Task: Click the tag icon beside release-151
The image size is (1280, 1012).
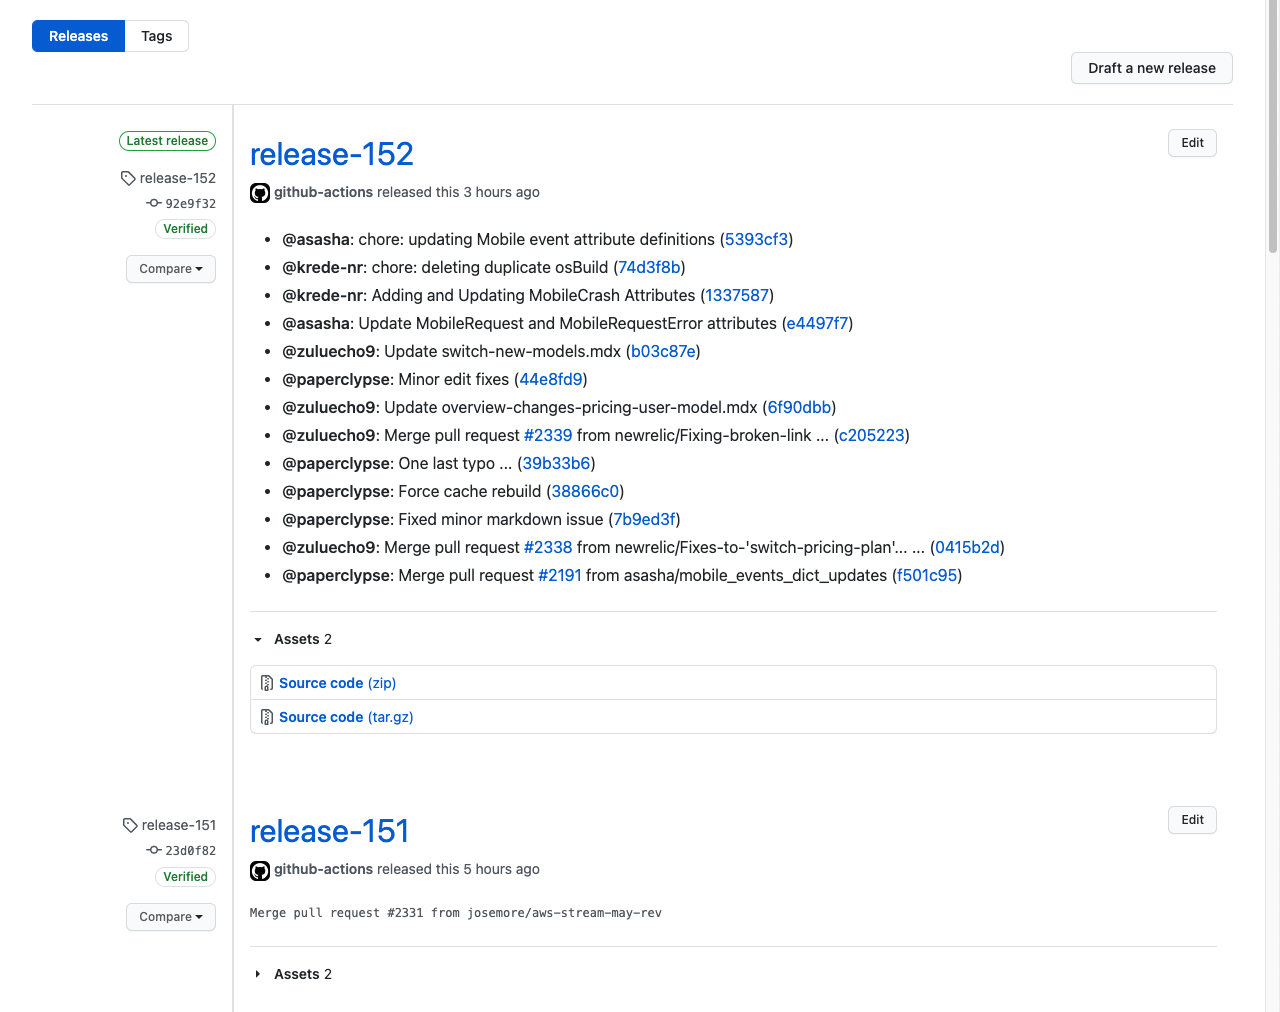Action: (x=130, y=825)
